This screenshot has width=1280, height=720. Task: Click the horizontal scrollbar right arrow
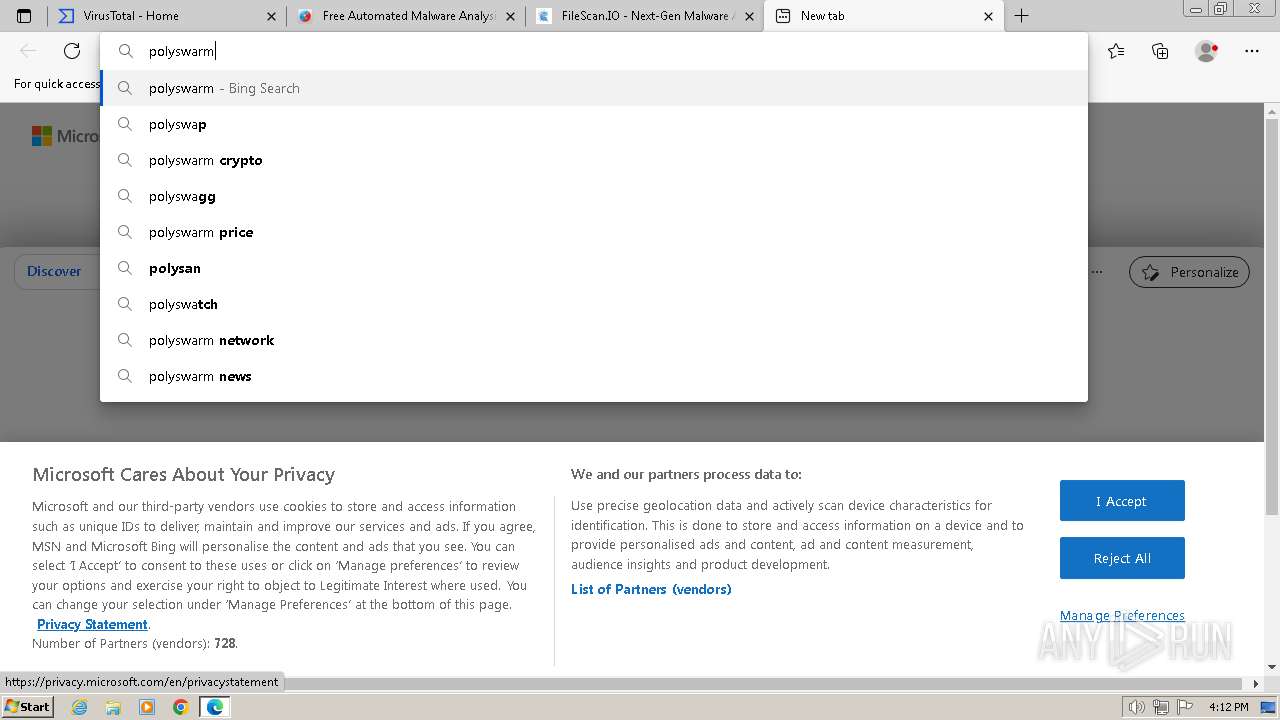point(1257,684)
